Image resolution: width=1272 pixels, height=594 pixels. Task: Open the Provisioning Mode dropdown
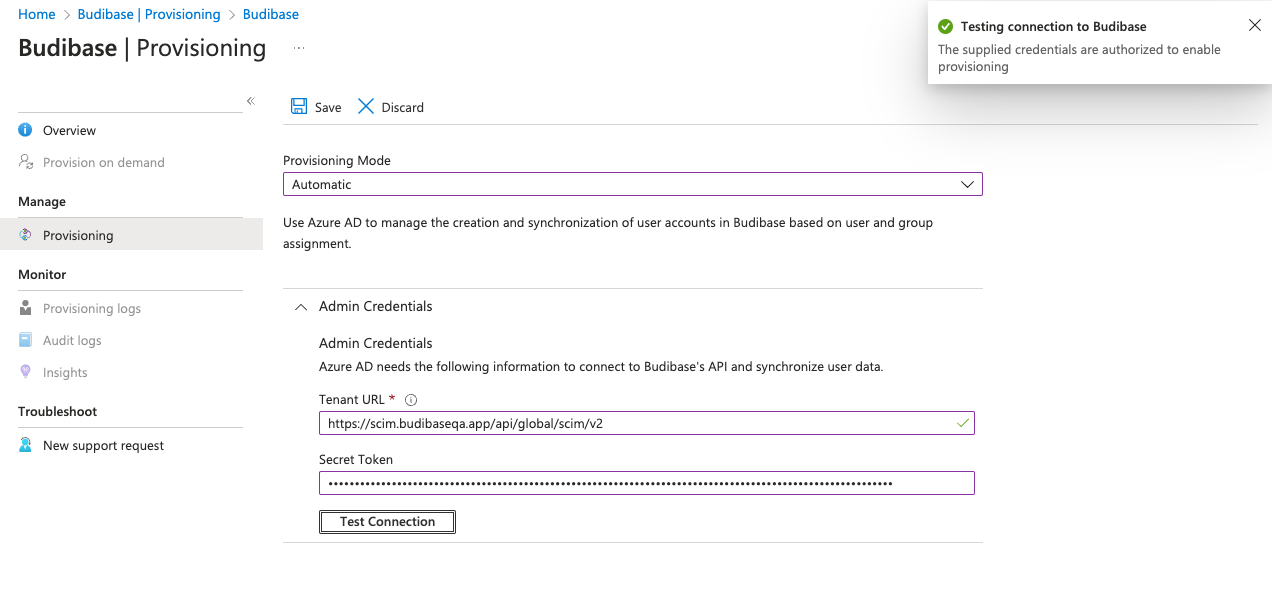tap(633, 184)
